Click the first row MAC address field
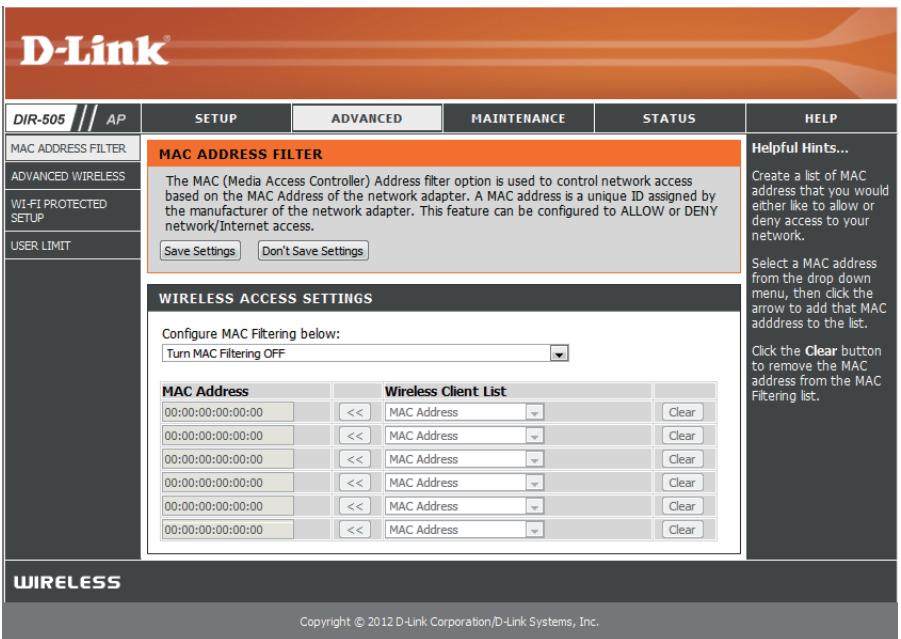The height and width of the screenshot is (639, 901). click(x=228, y=412)
